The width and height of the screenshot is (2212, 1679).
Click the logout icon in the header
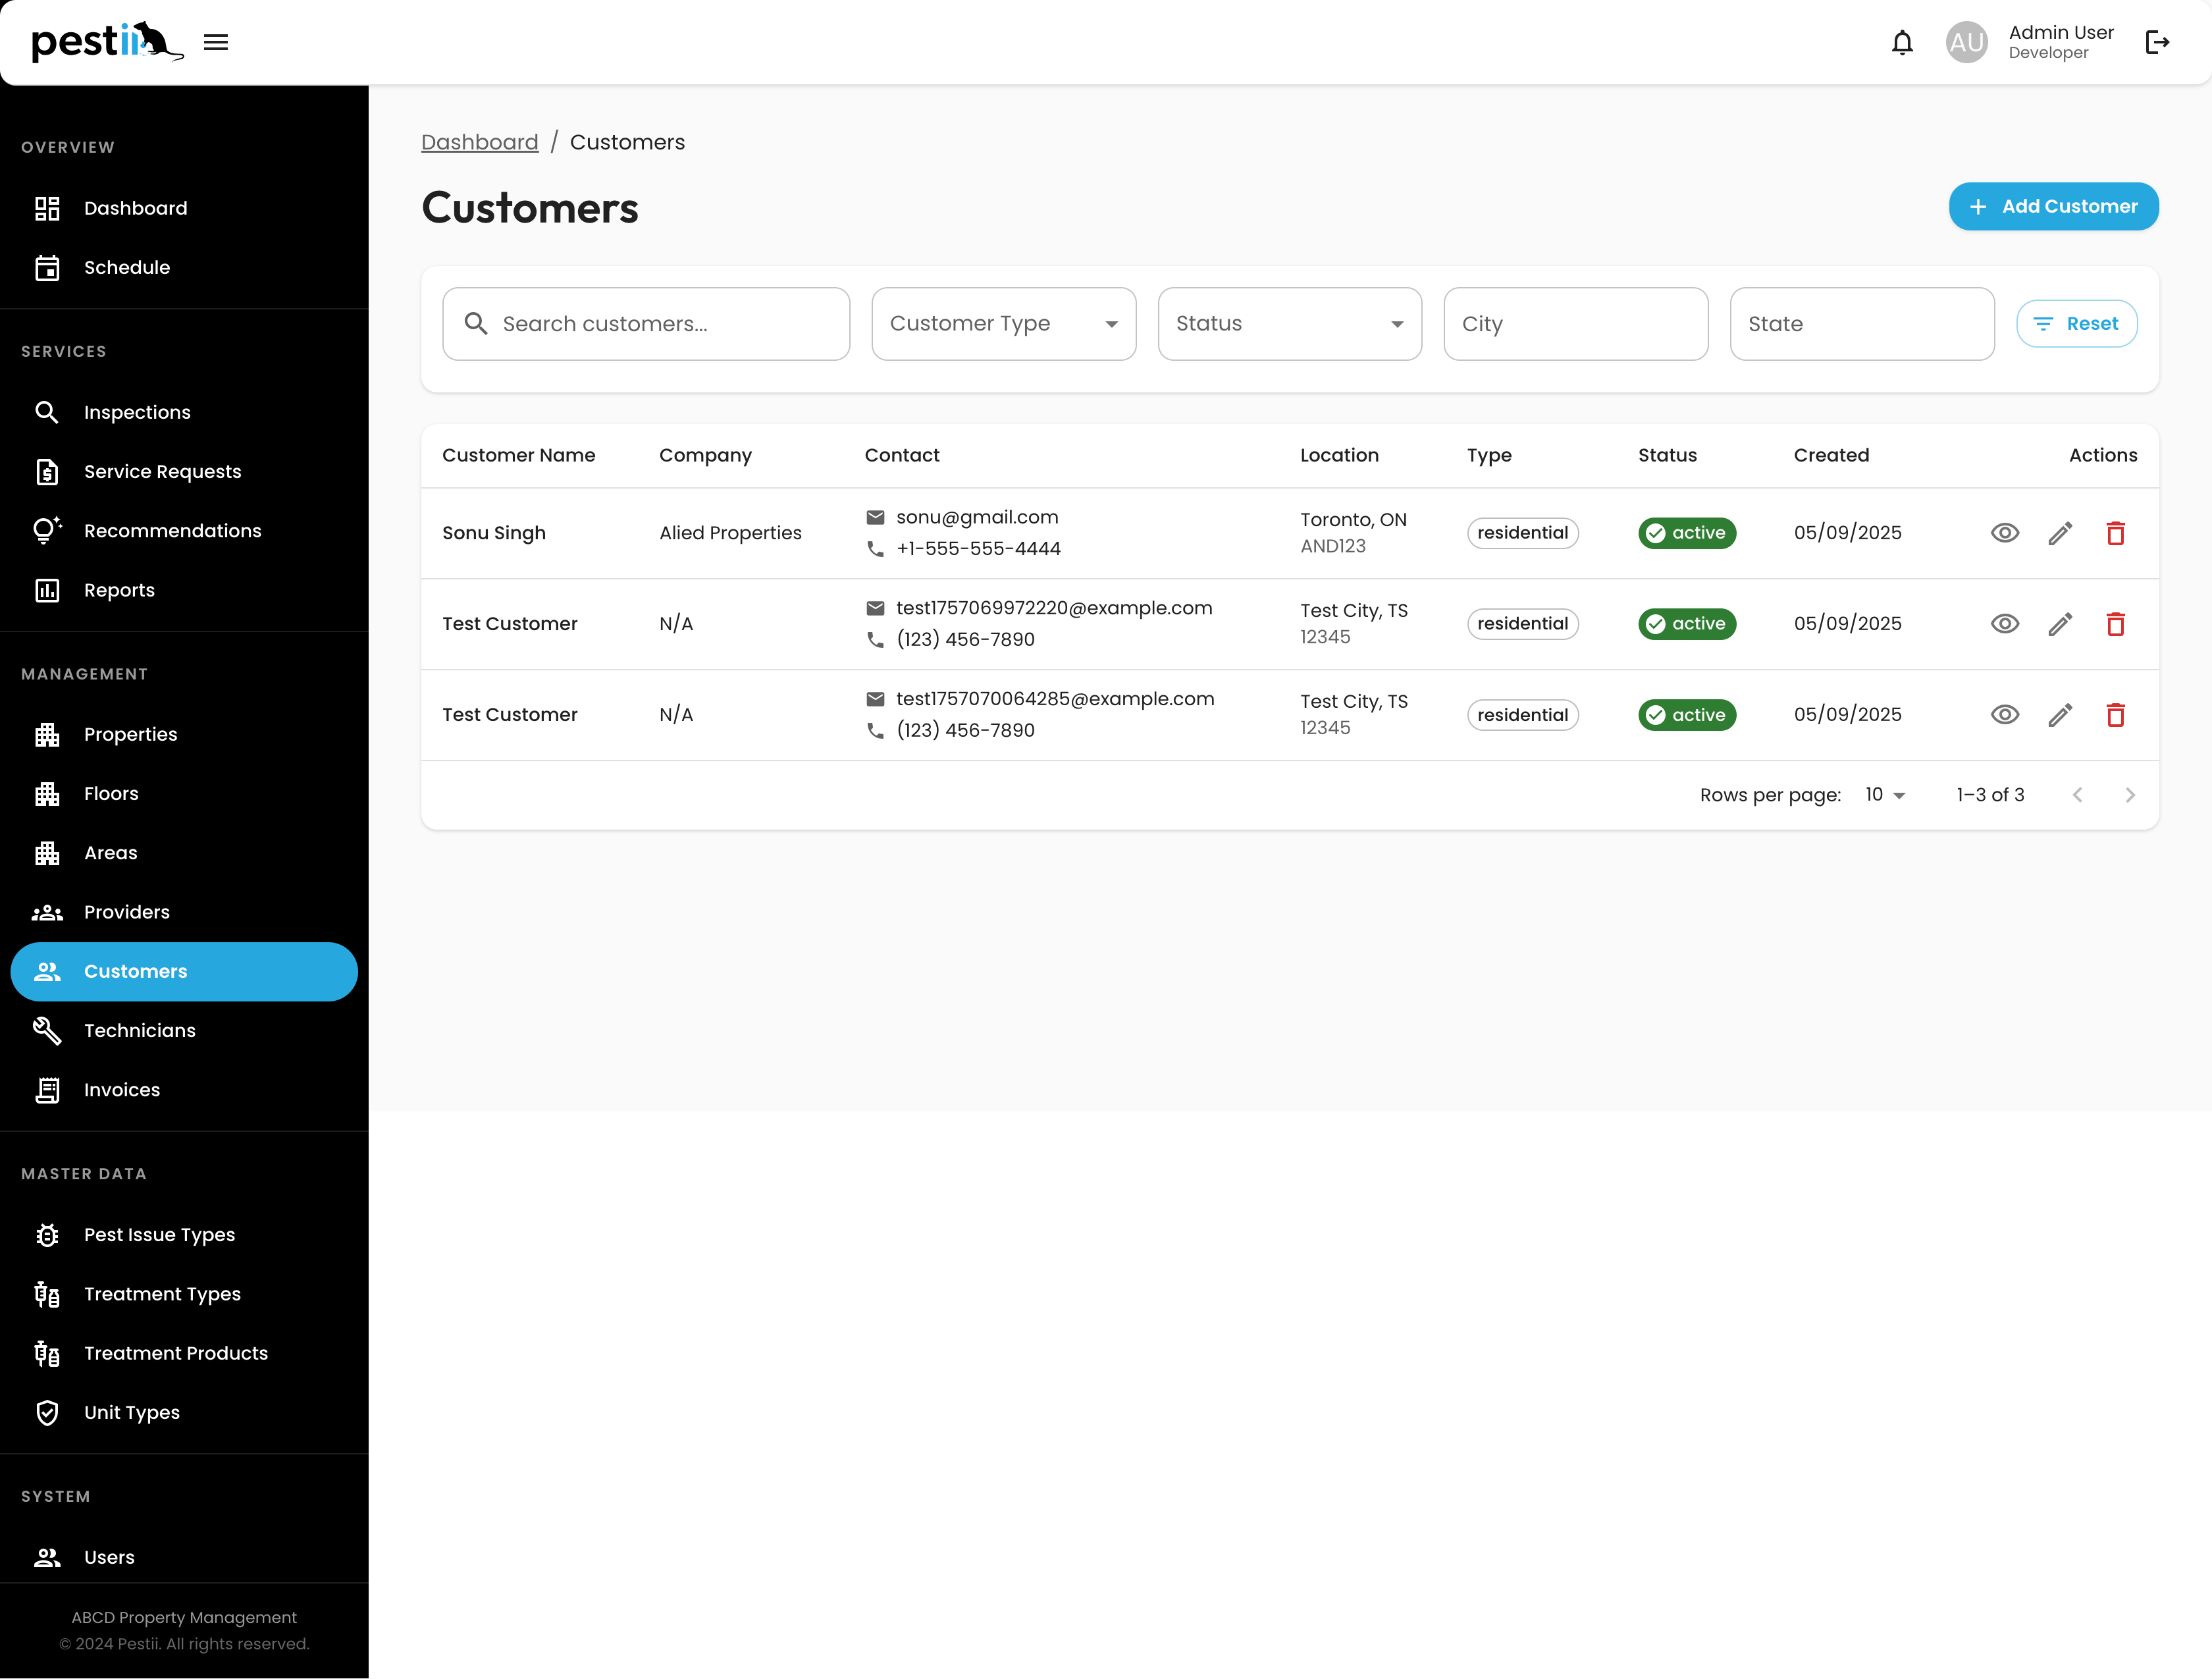(2157, 42)
